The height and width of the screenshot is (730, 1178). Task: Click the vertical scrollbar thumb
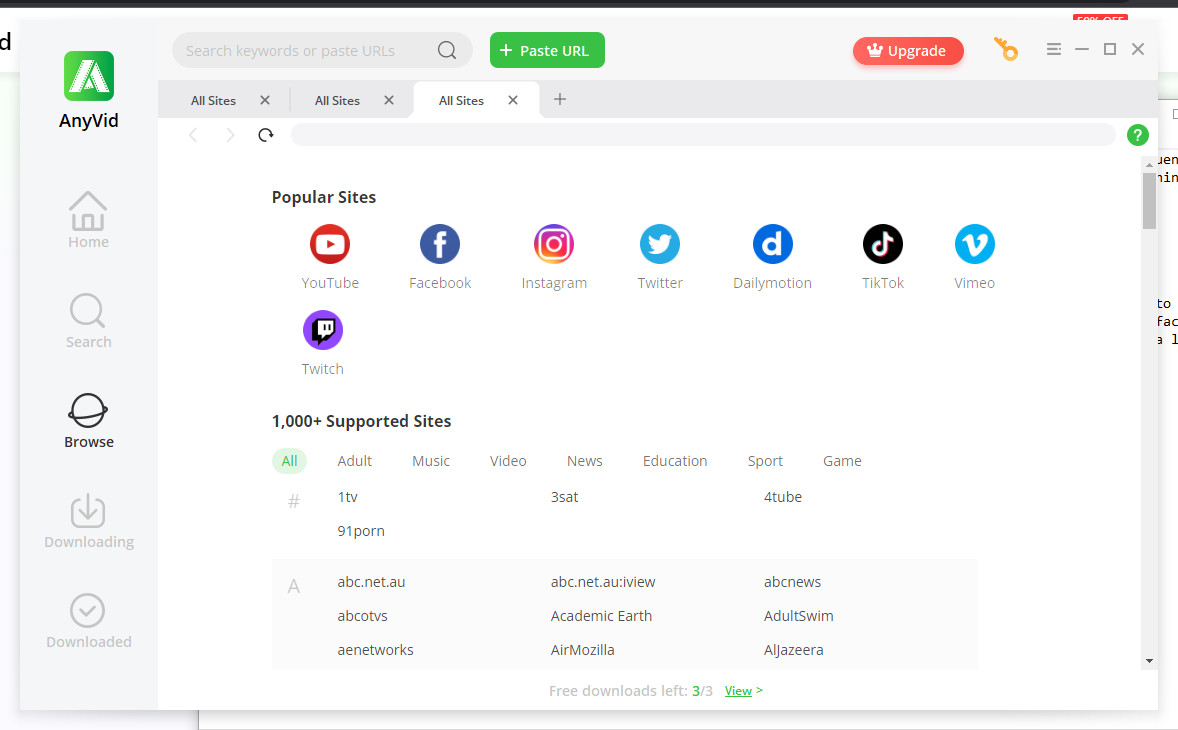pyautogui.click(x=1149, y=201)
